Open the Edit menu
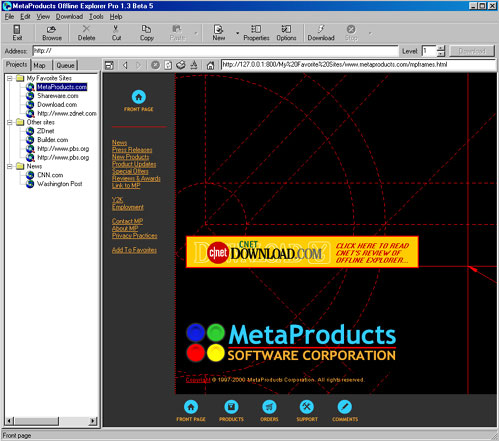This screenshot has height=441, width=499. 25,17
